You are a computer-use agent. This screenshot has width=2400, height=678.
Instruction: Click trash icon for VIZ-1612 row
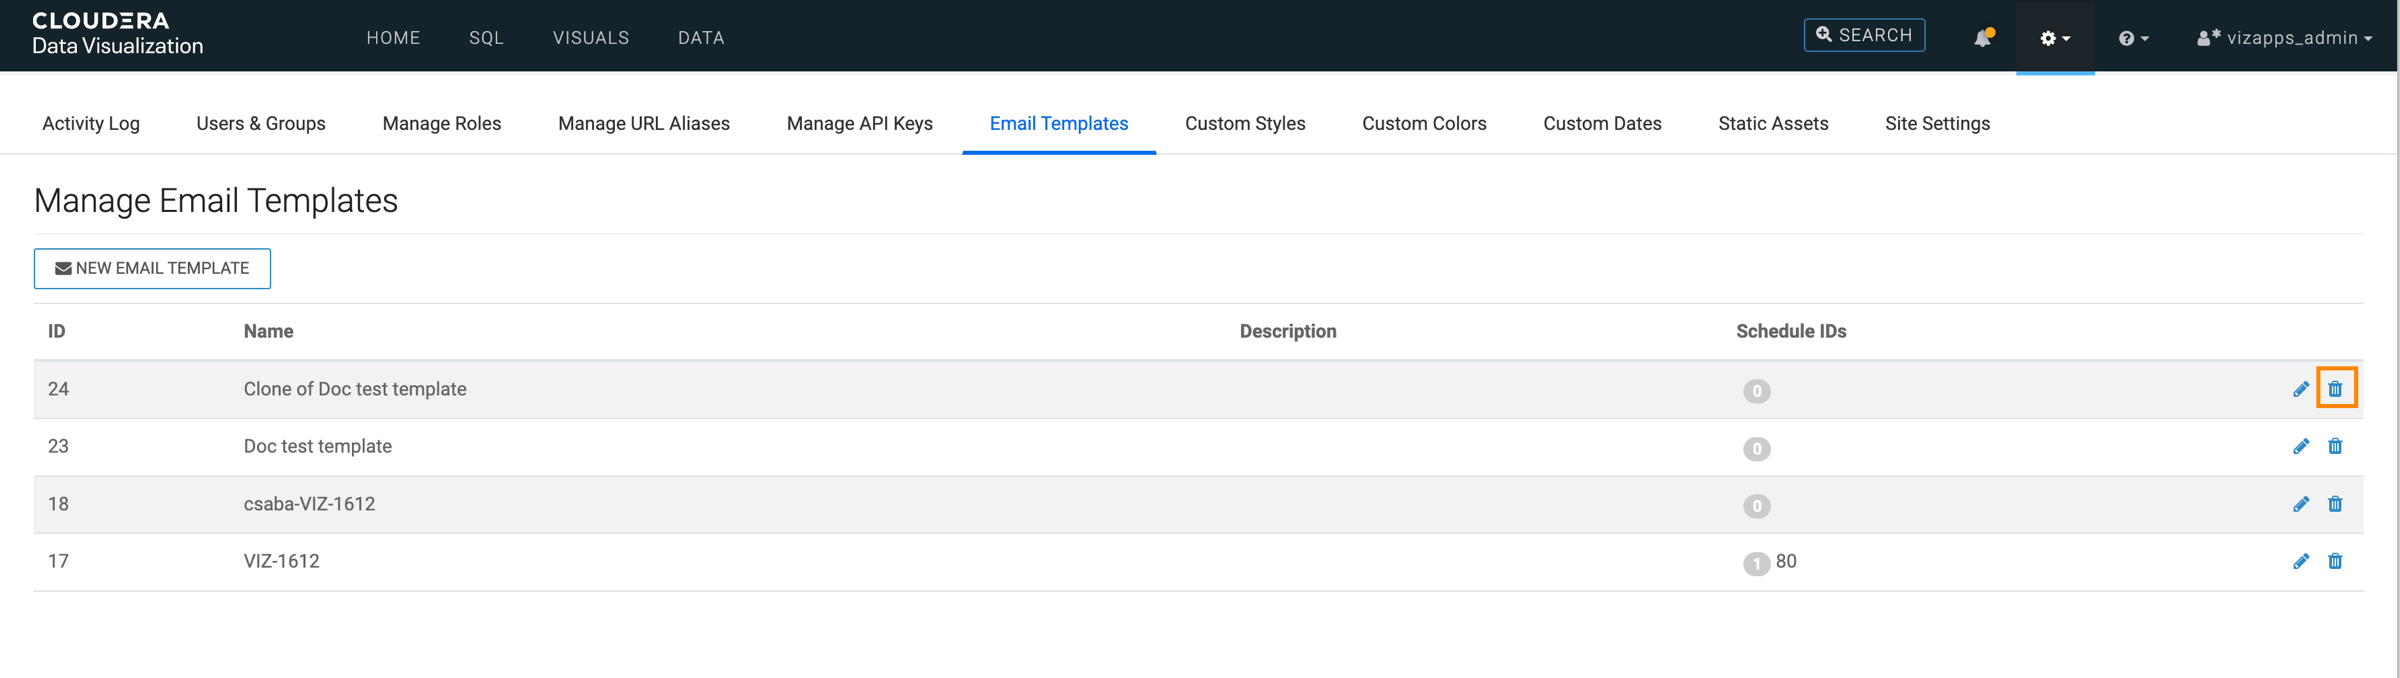[x=2335, y=561]
